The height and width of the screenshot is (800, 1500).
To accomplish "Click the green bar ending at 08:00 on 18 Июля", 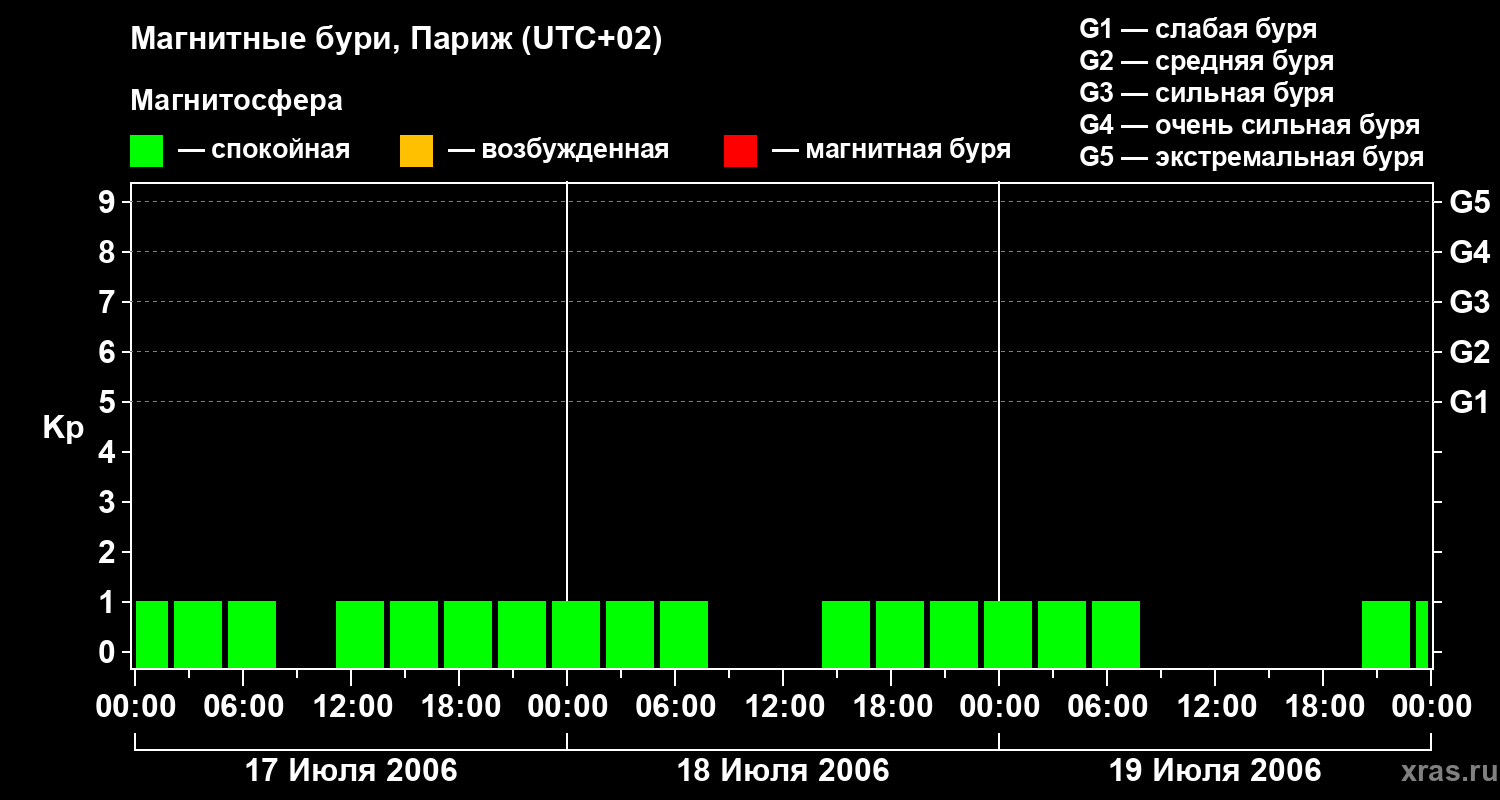I will coord(684,634).
